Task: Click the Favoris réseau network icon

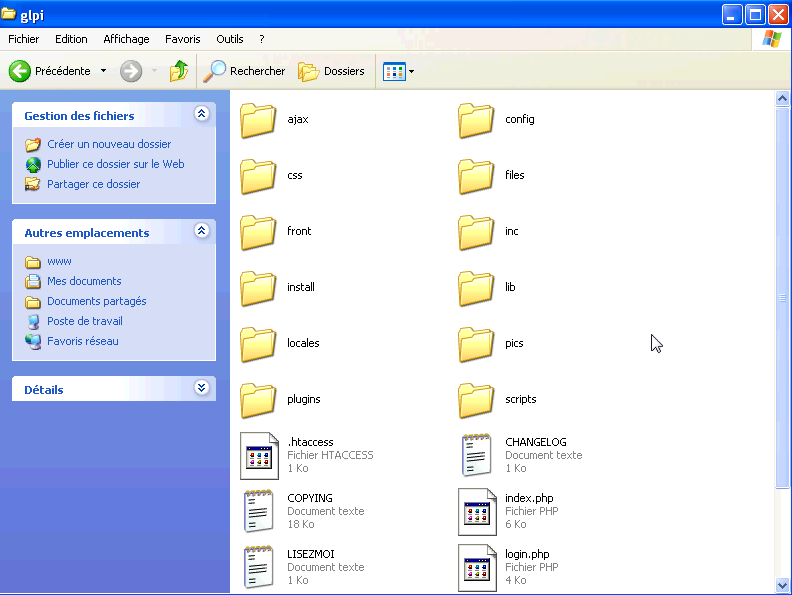Action: point(33,342)
